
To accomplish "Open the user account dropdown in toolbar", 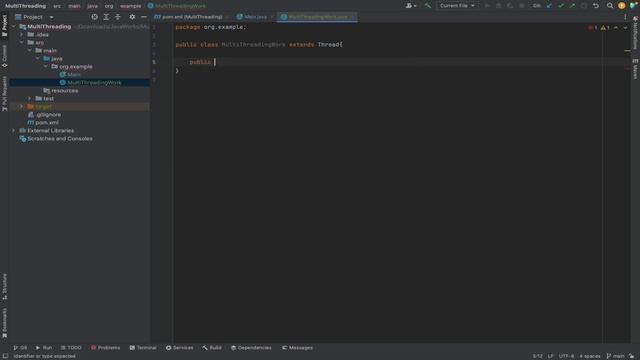I will click(x=411, y=6).
